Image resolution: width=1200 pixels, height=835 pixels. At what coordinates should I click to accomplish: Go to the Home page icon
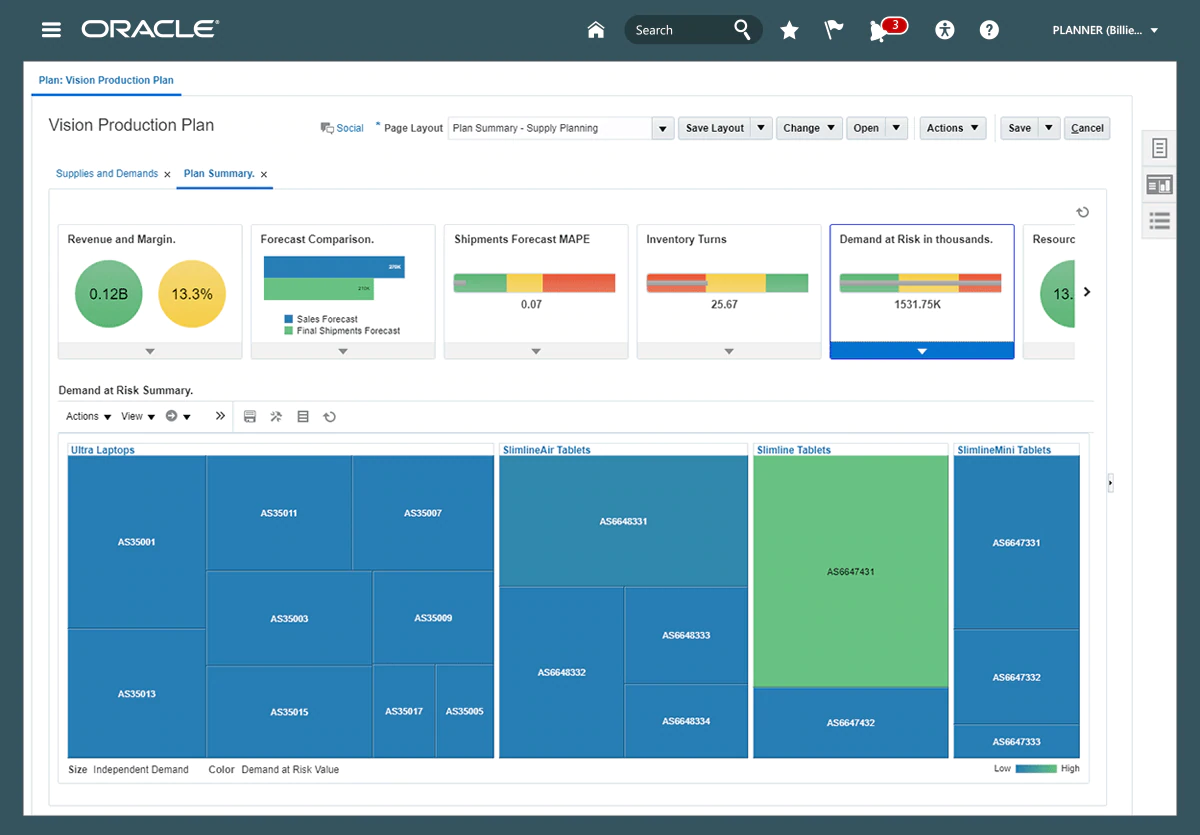point(596,30)
